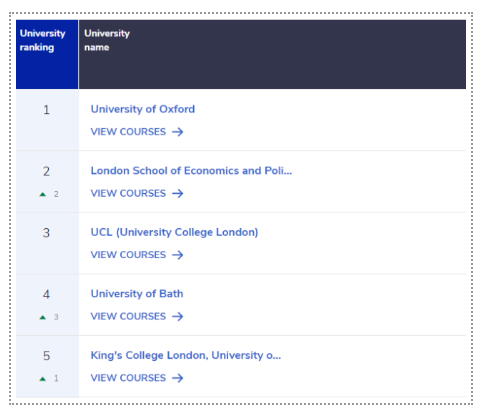481x417 pixels.
Task: Click the arrow icon in the UCL row
Action: (x=178, y=255)
